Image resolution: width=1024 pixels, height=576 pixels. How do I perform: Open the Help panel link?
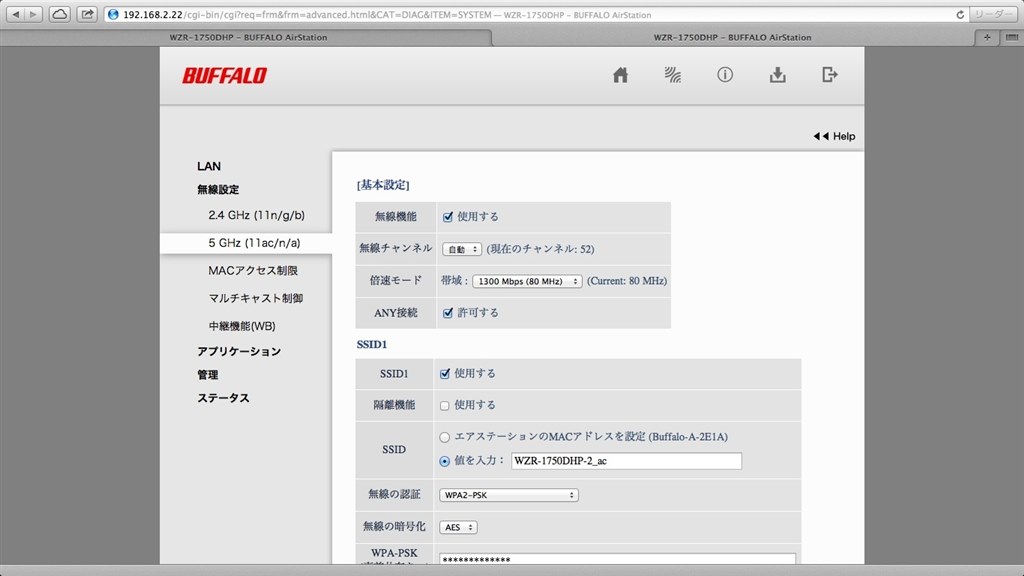point(835,136)
